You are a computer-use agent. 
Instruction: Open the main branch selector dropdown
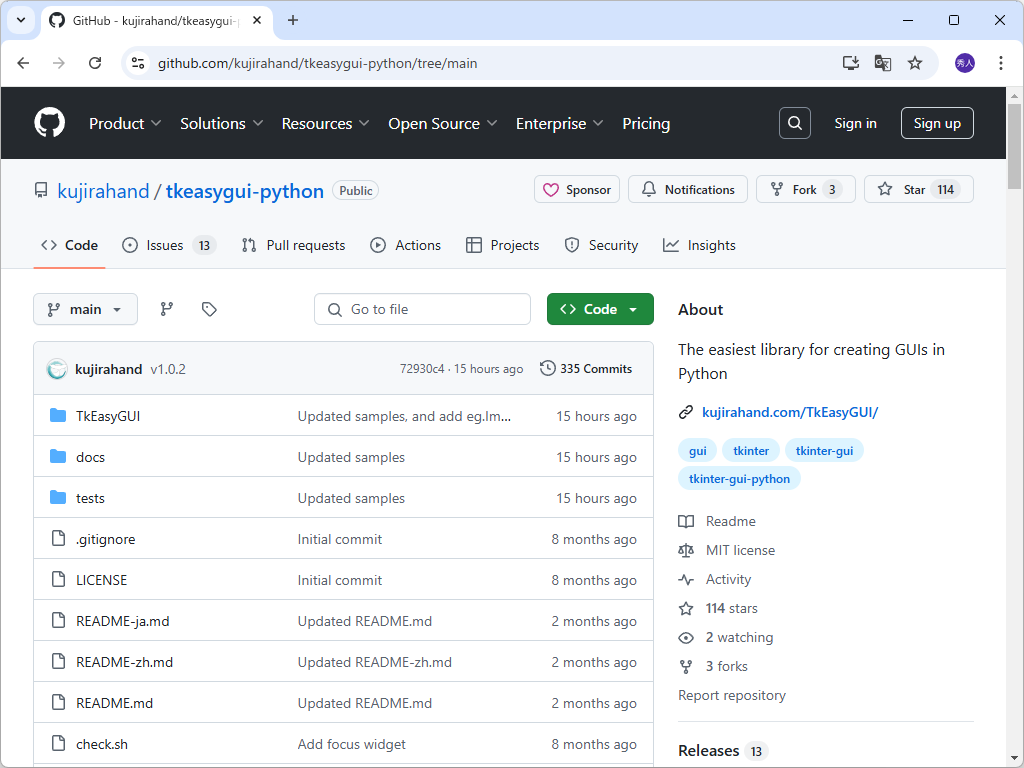point(85,309)
